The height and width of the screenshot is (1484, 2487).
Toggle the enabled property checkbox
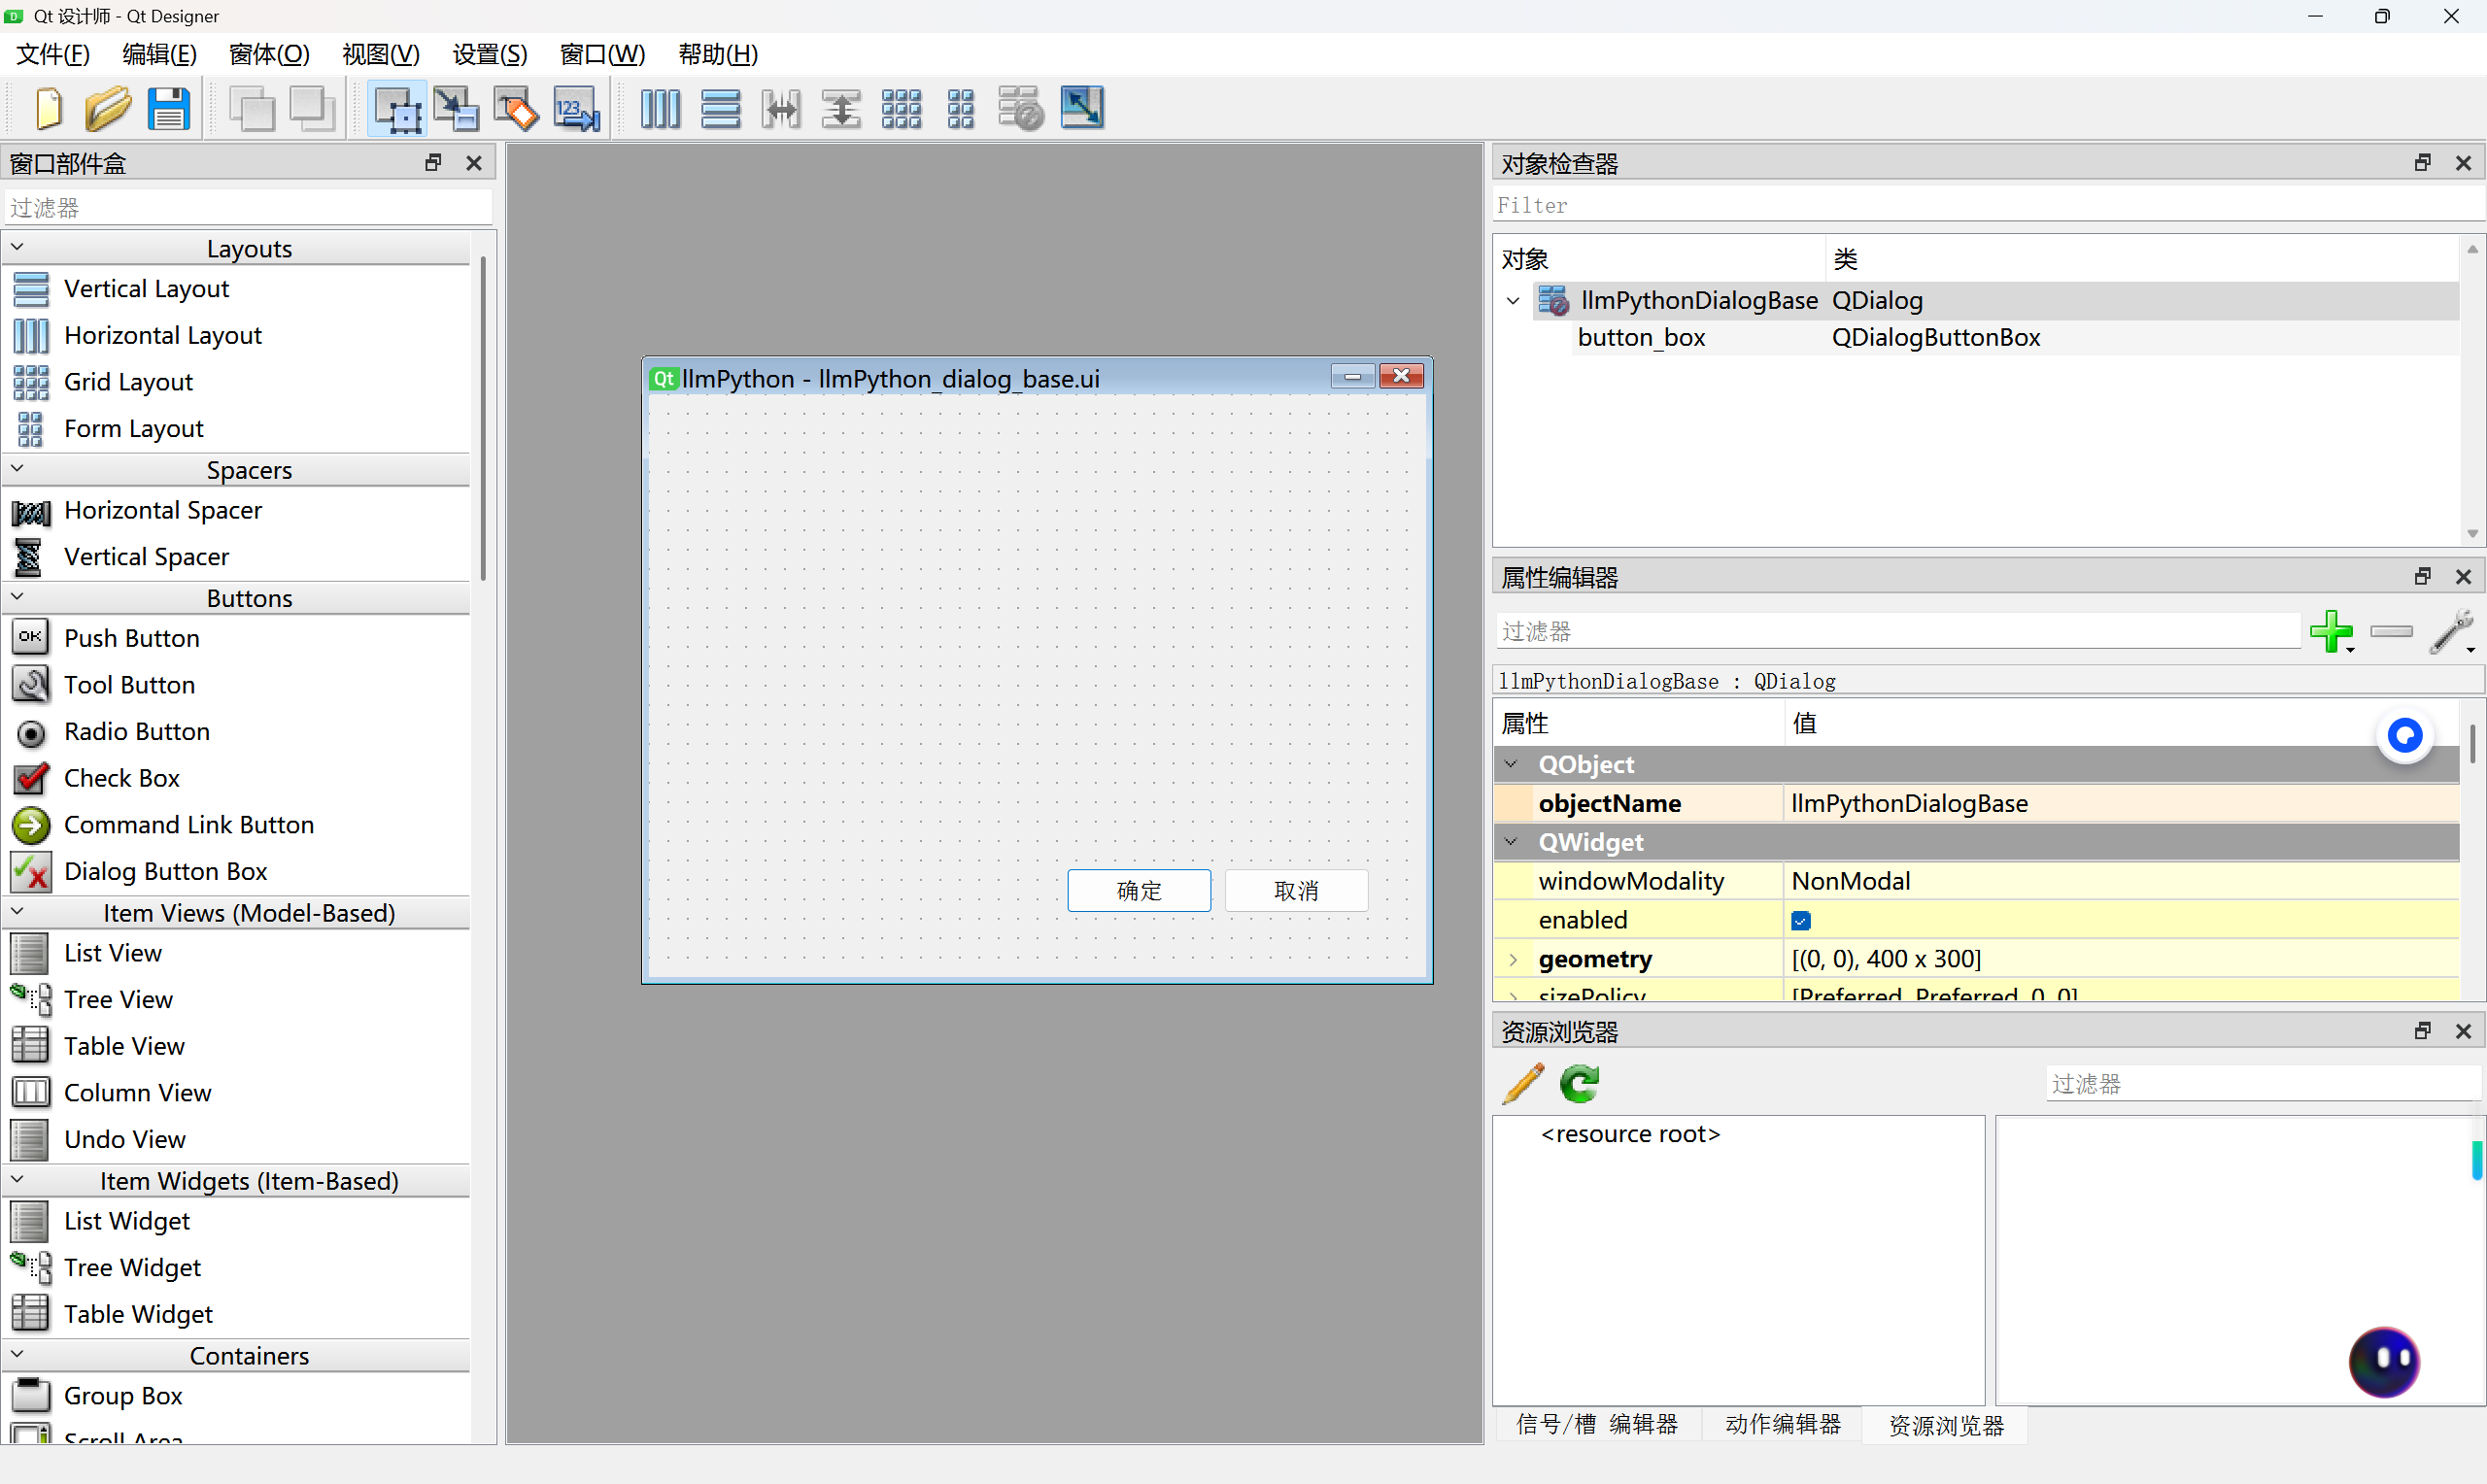coord(1801,920)
